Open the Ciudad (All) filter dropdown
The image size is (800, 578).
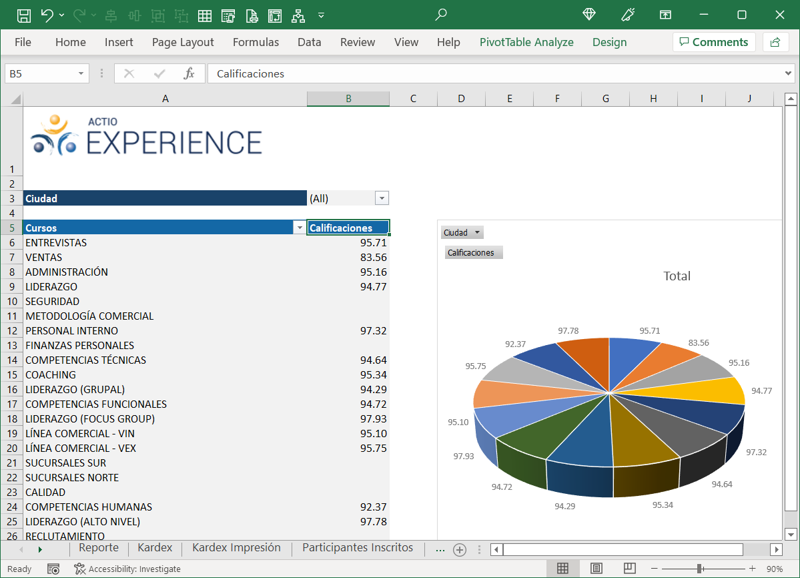click(x=381, y=199)
